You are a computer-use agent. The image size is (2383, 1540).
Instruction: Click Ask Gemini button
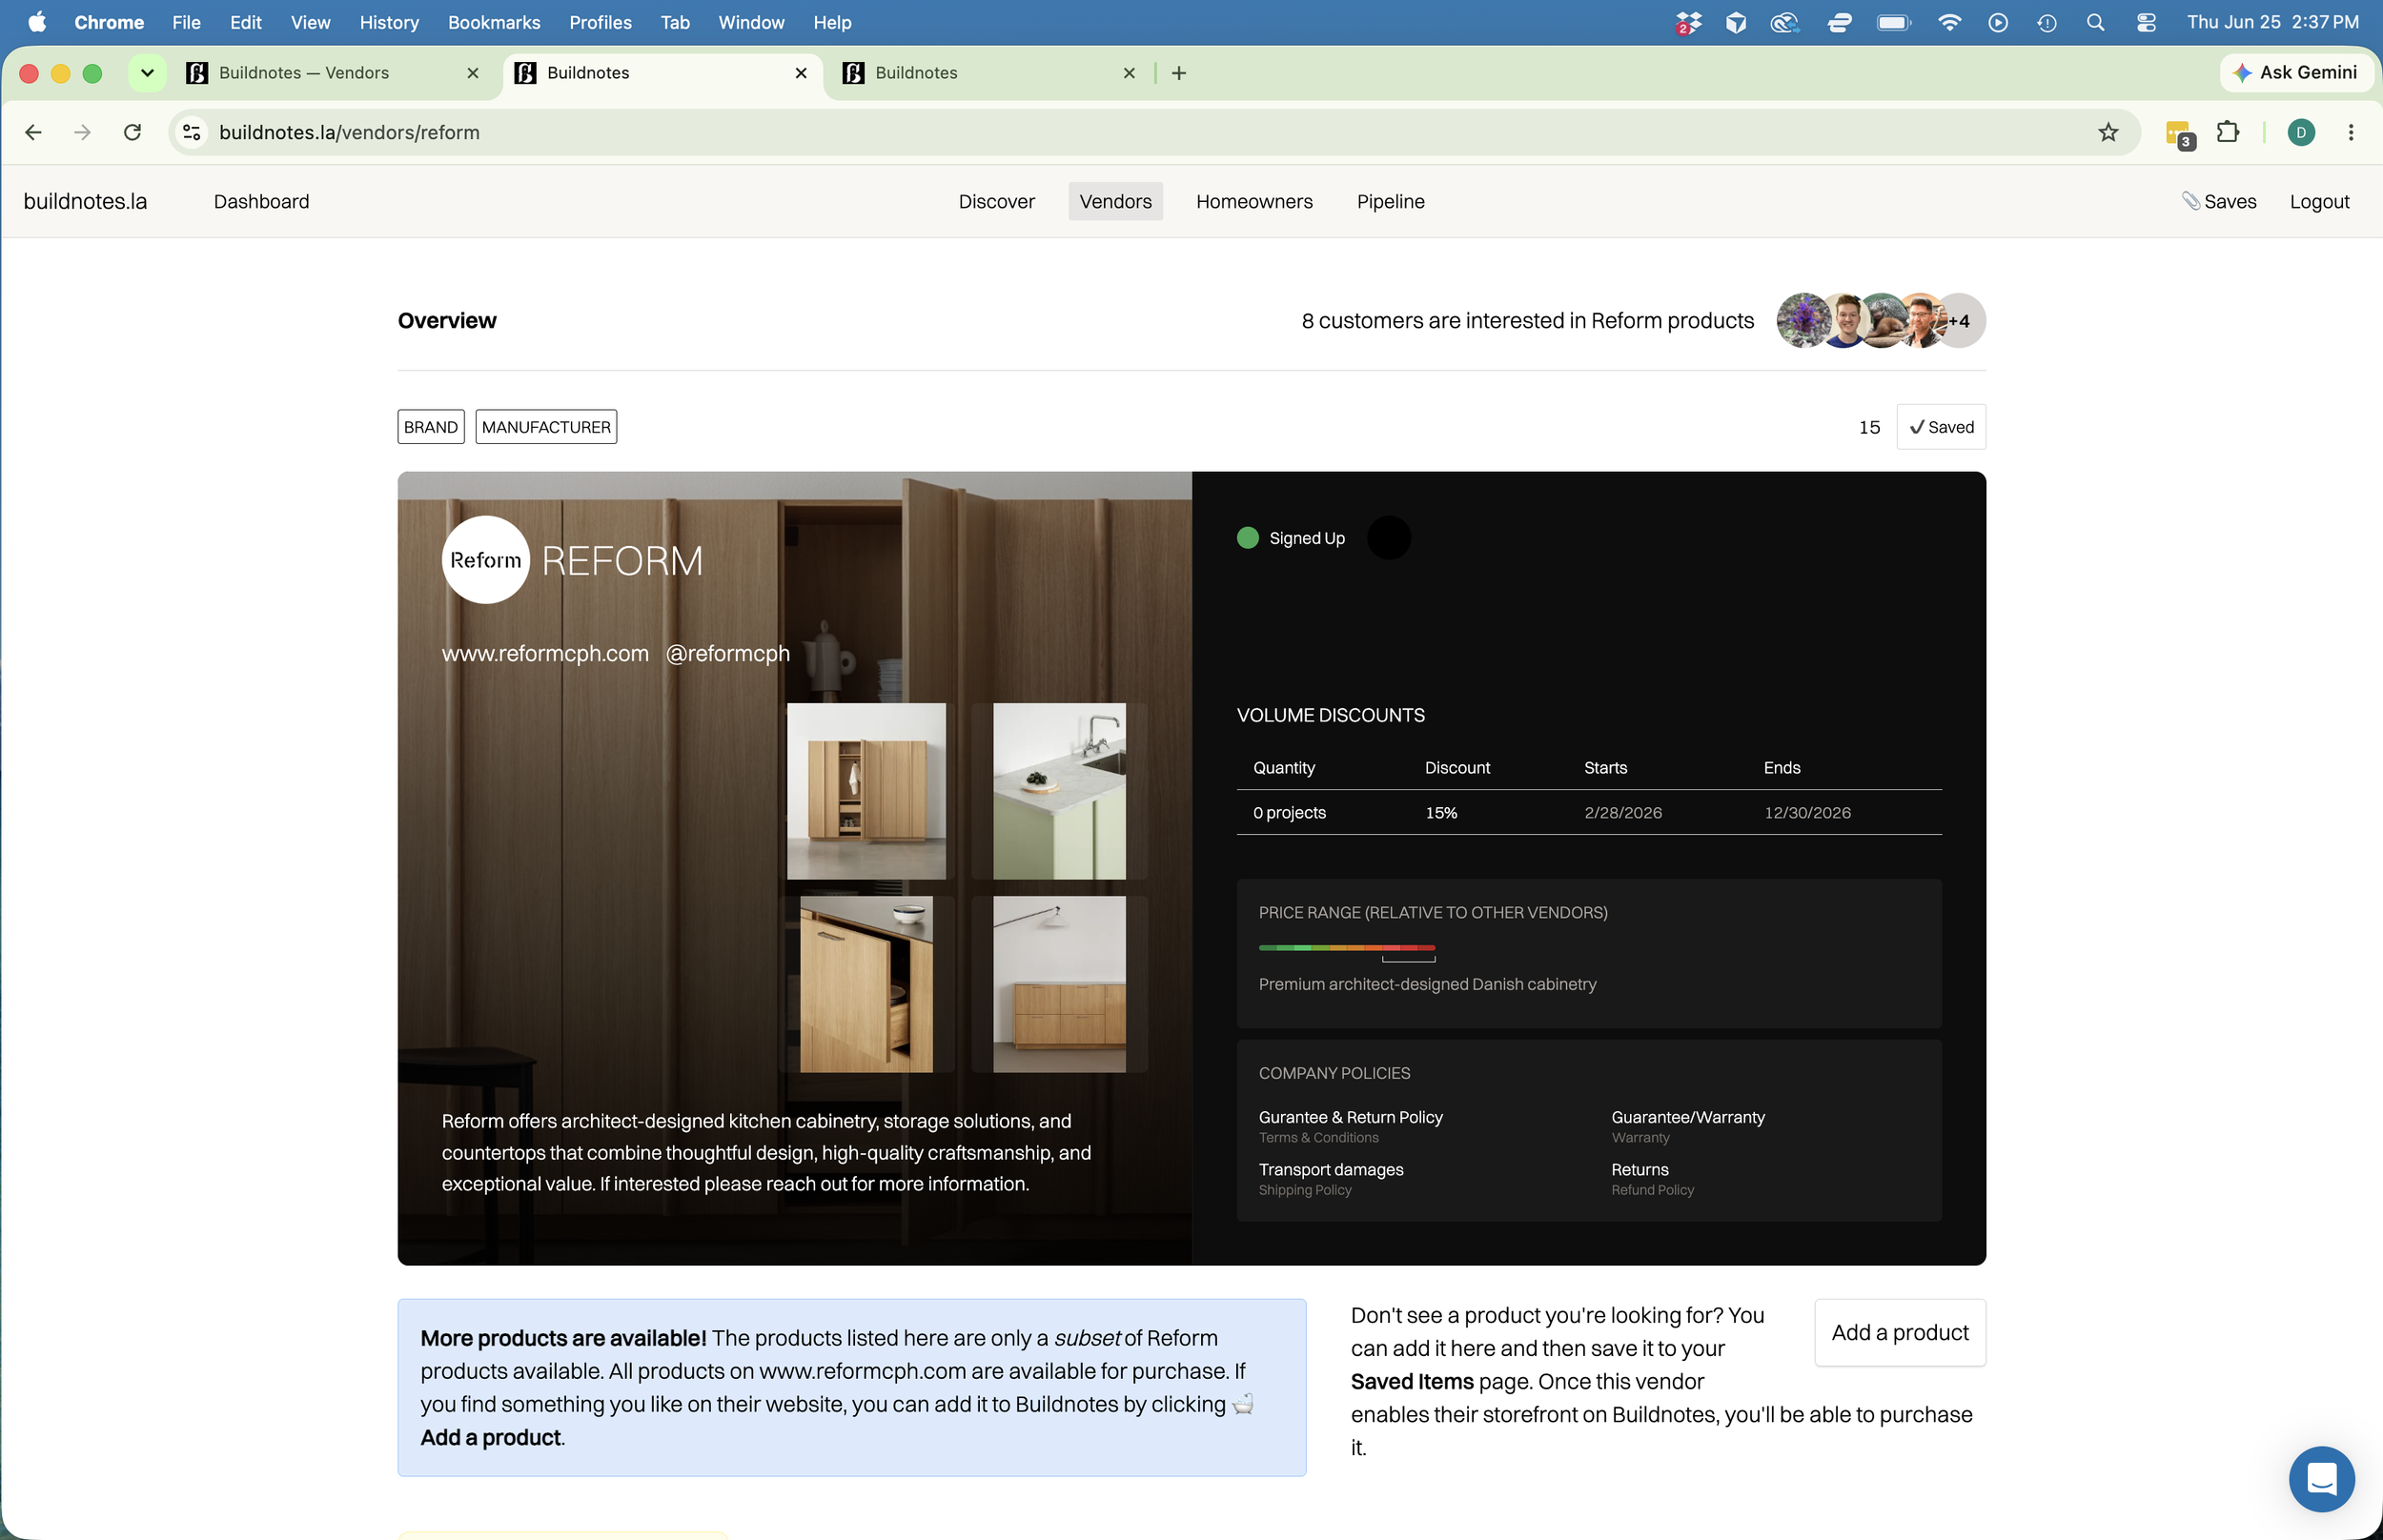click(x=2296, y=72)
